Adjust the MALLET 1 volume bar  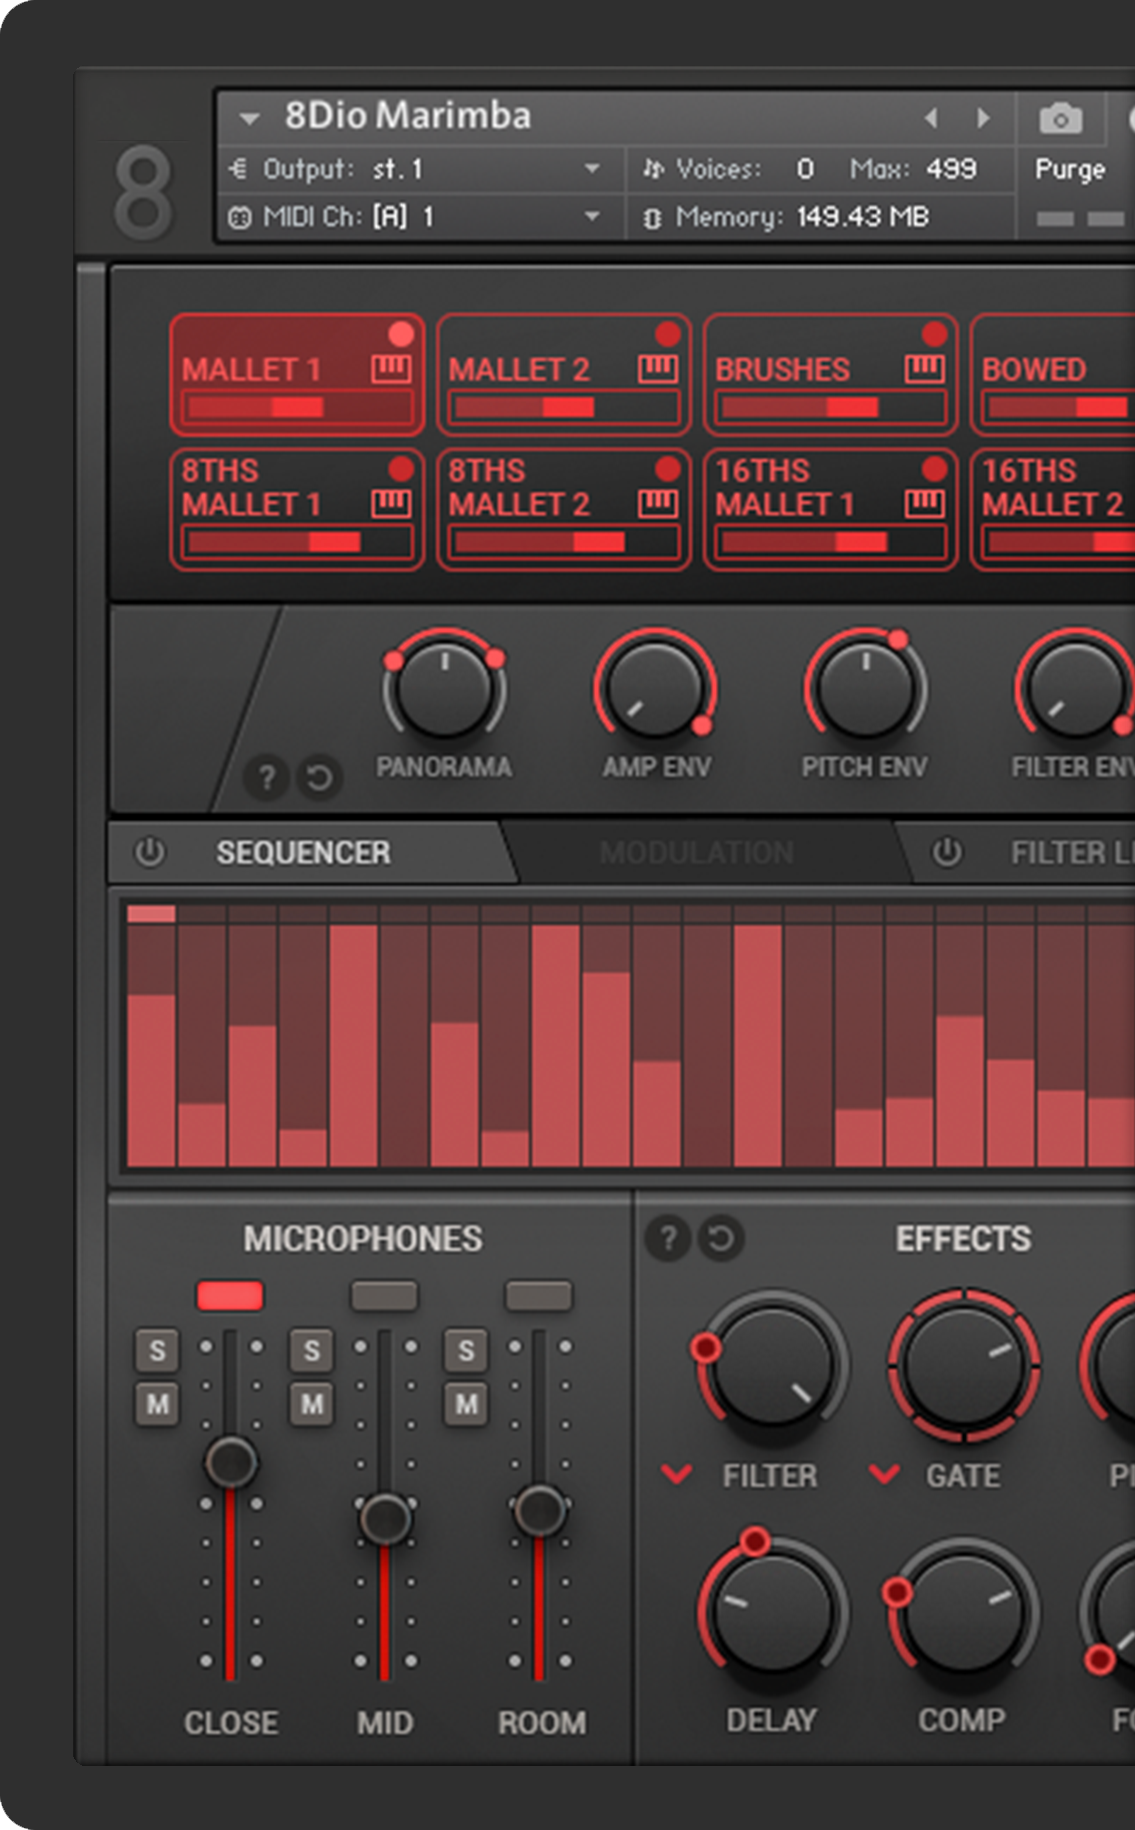[x=297, y=407]
